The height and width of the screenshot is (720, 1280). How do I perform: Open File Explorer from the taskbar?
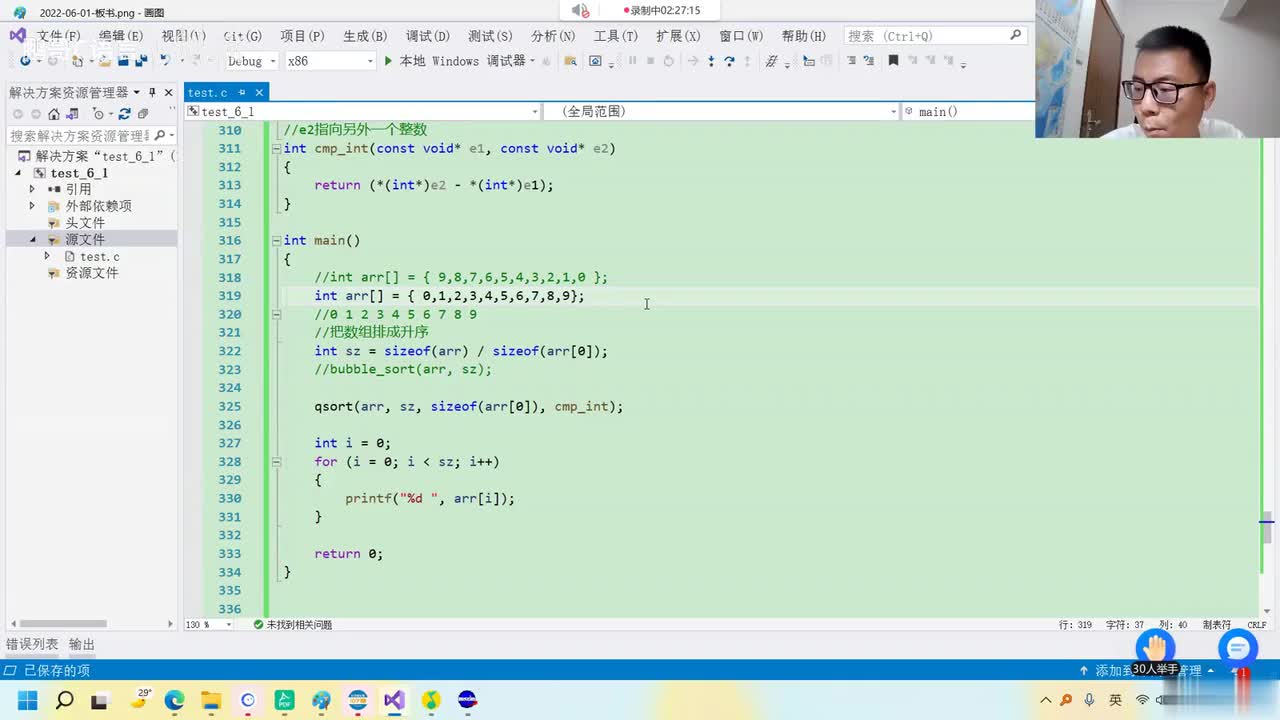(x=211, y=700)
